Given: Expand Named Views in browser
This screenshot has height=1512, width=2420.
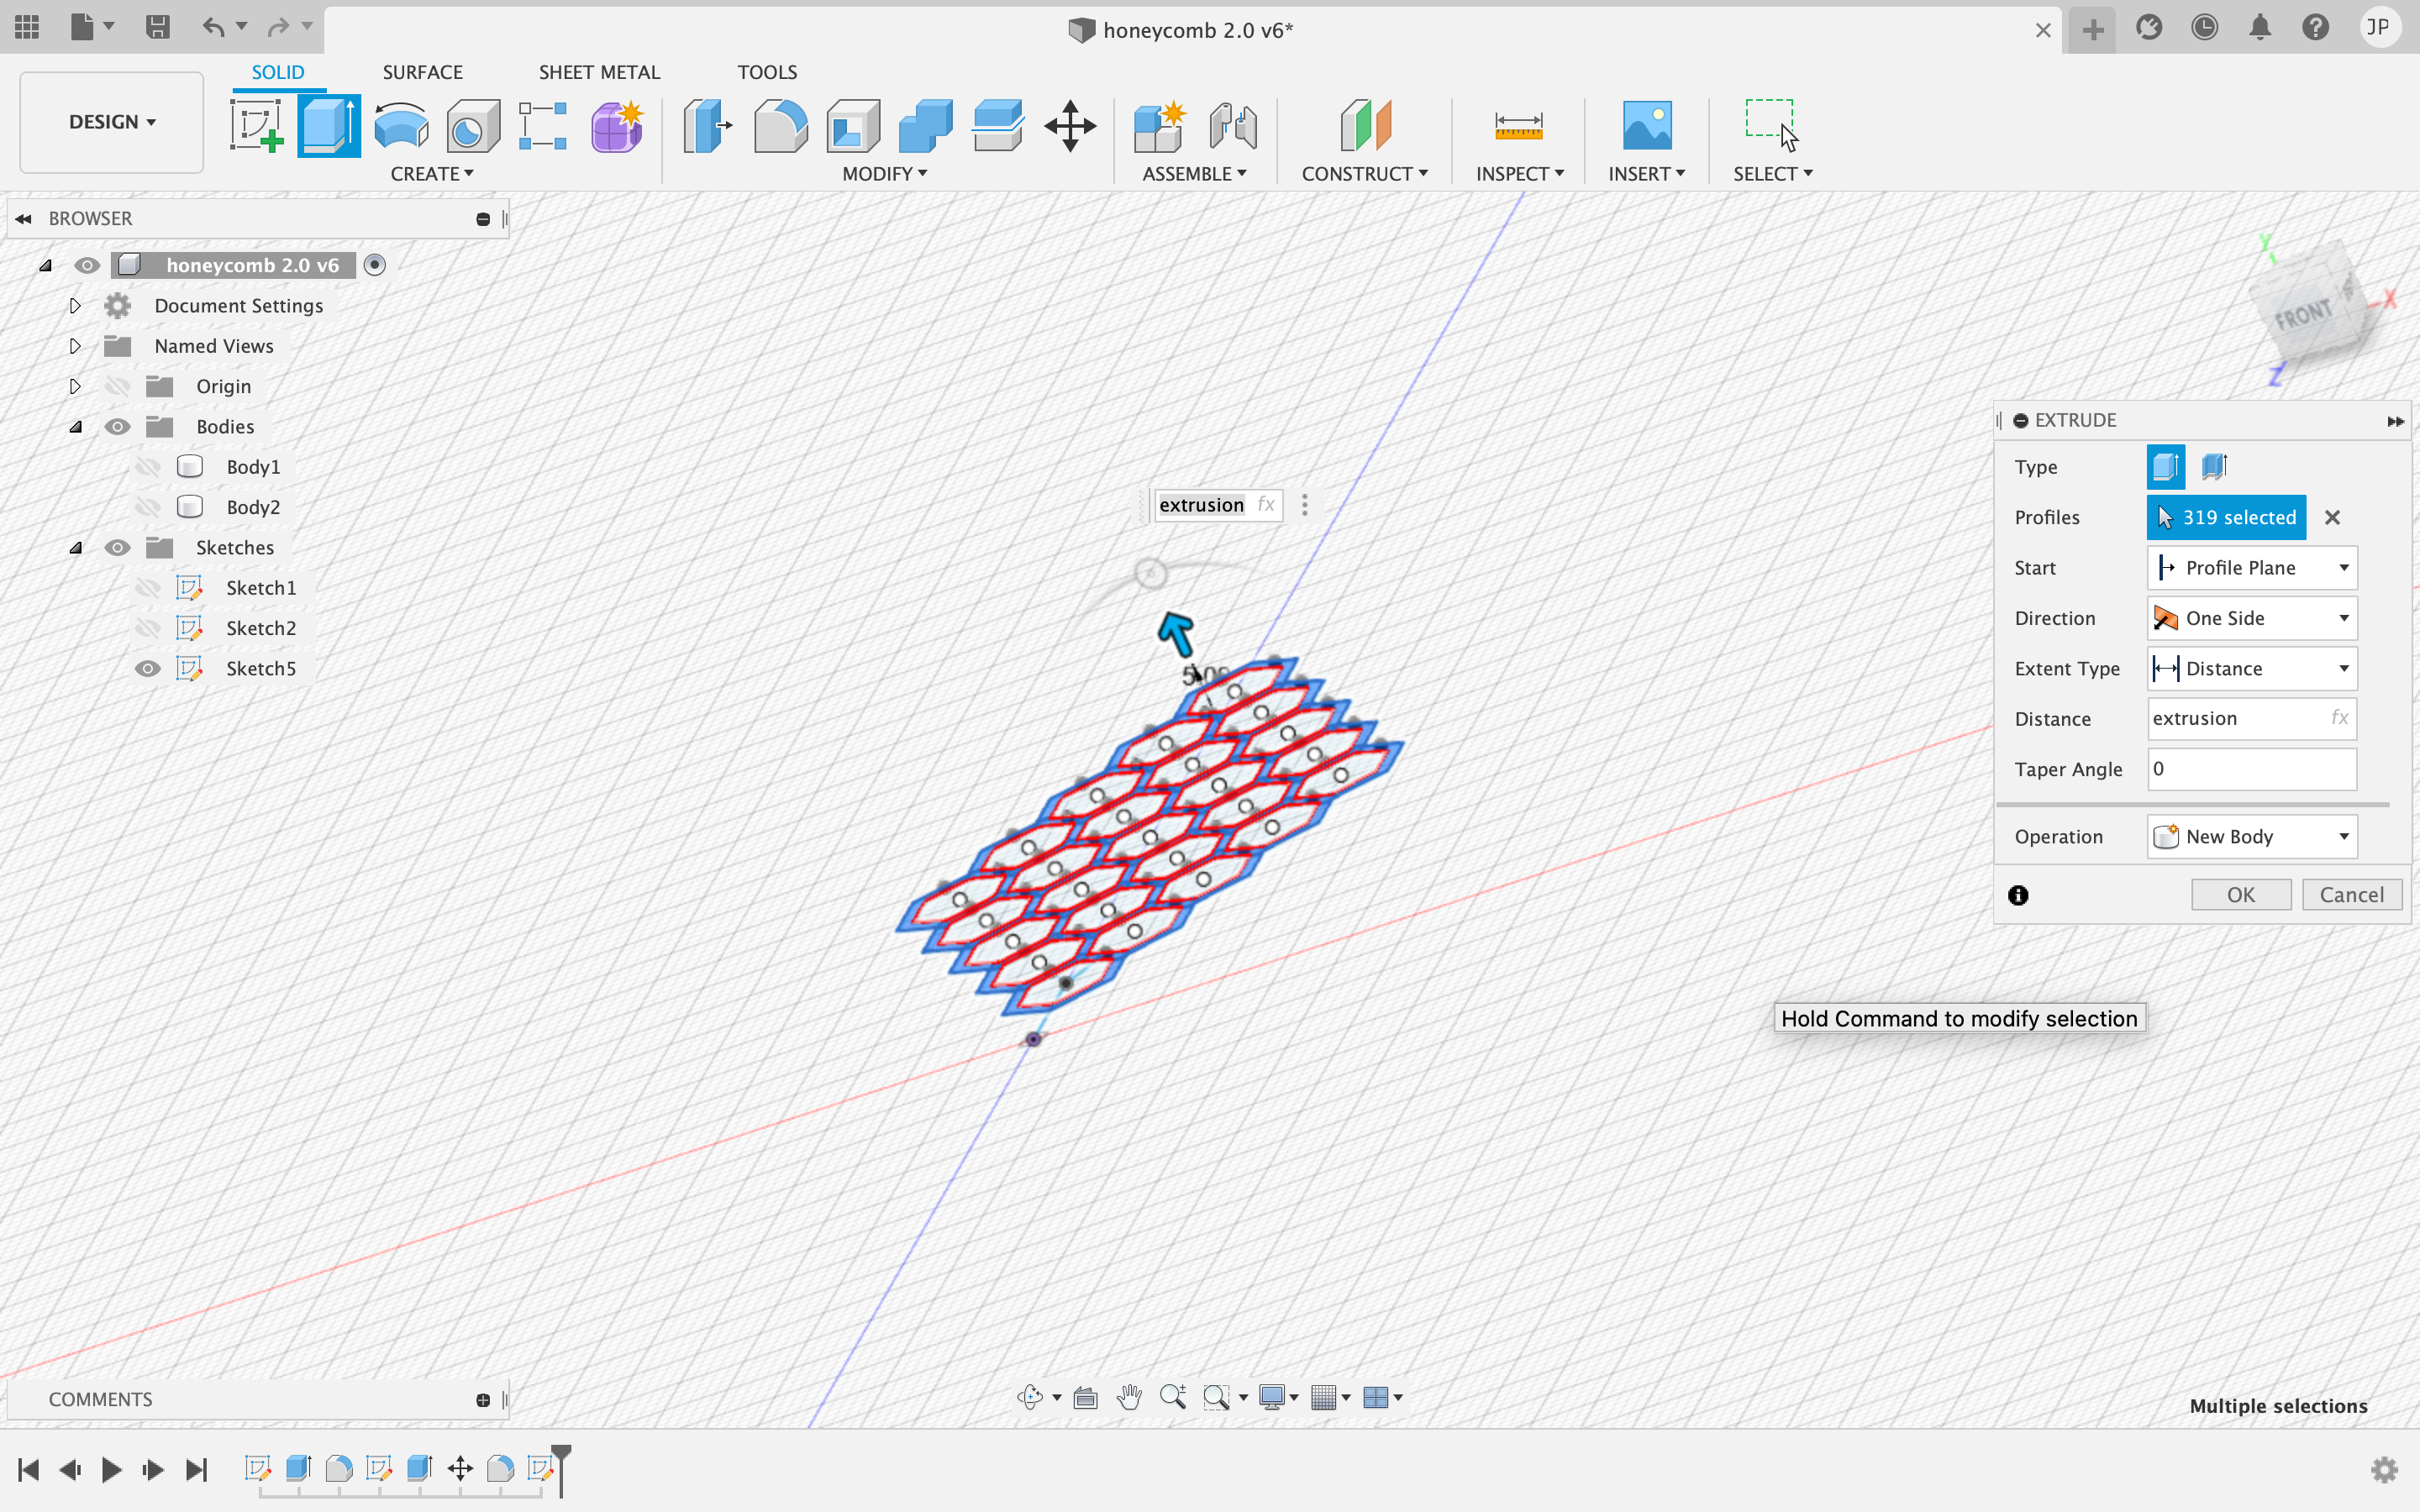Looking at the screenshot, I should (x=75, y=346).
